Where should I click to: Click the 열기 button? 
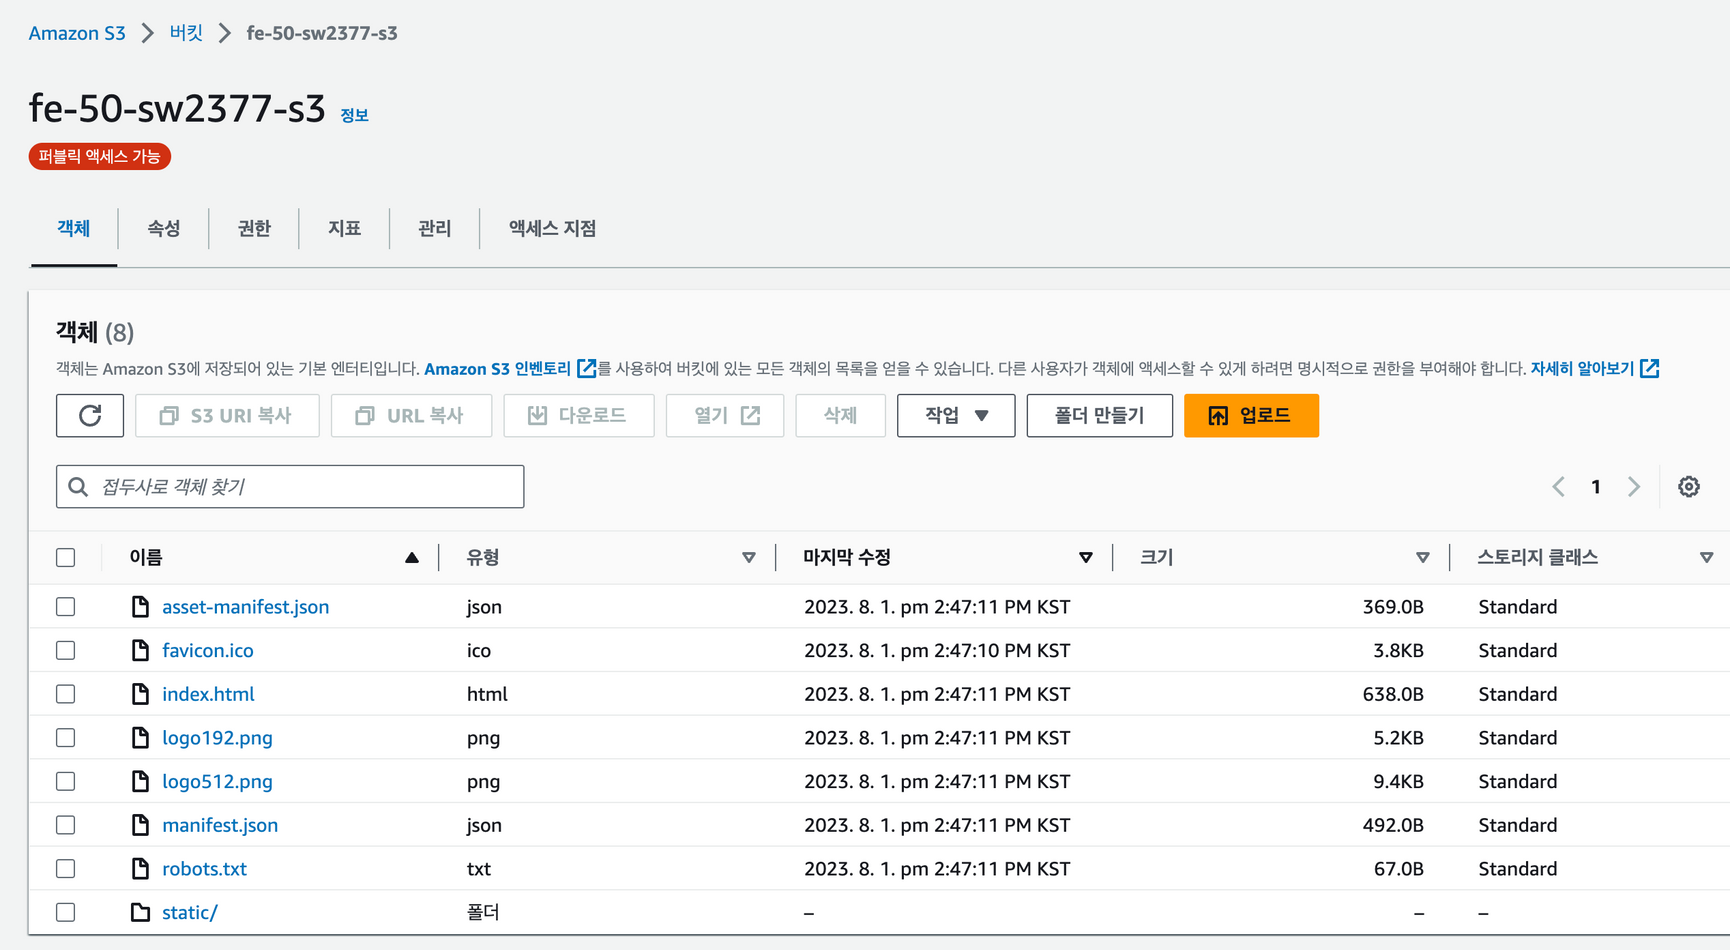pyautogui.click(x=725, y=416)
